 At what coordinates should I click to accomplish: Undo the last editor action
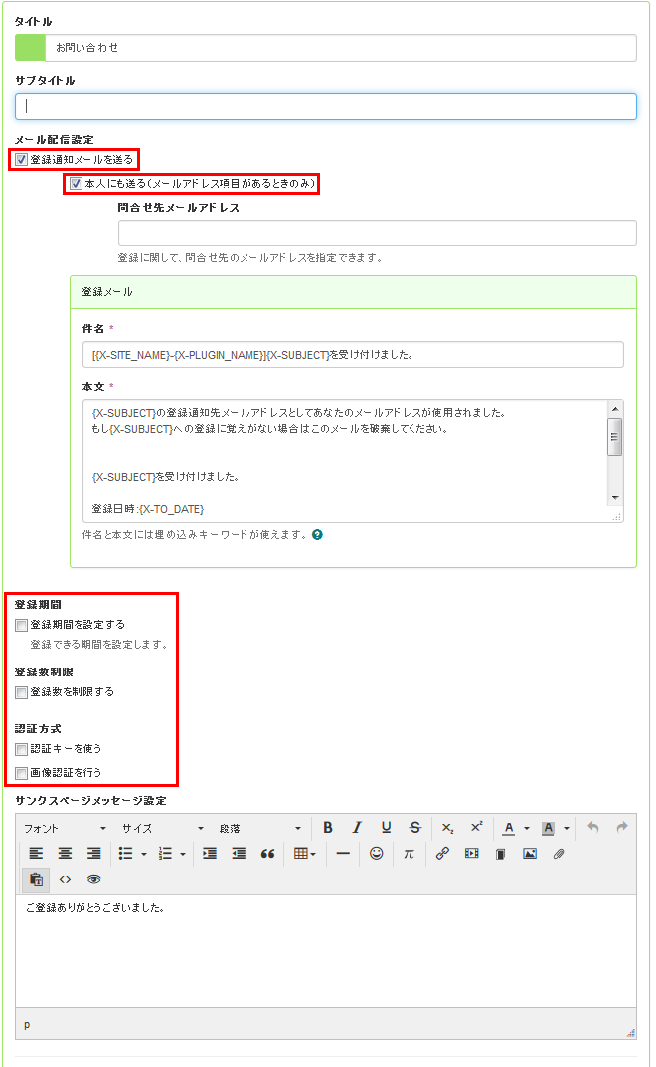click(x=593, y=827)
